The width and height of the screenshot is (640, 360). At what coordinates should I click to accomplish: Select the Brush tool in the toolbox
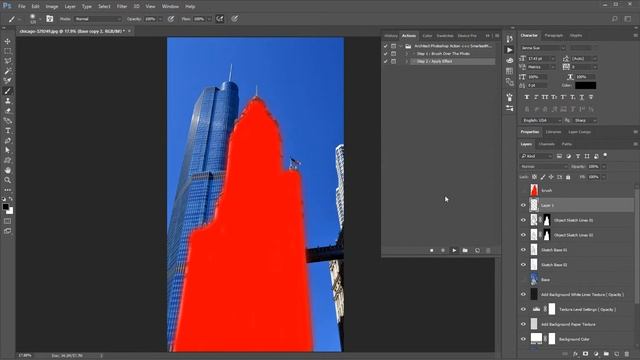8,91
